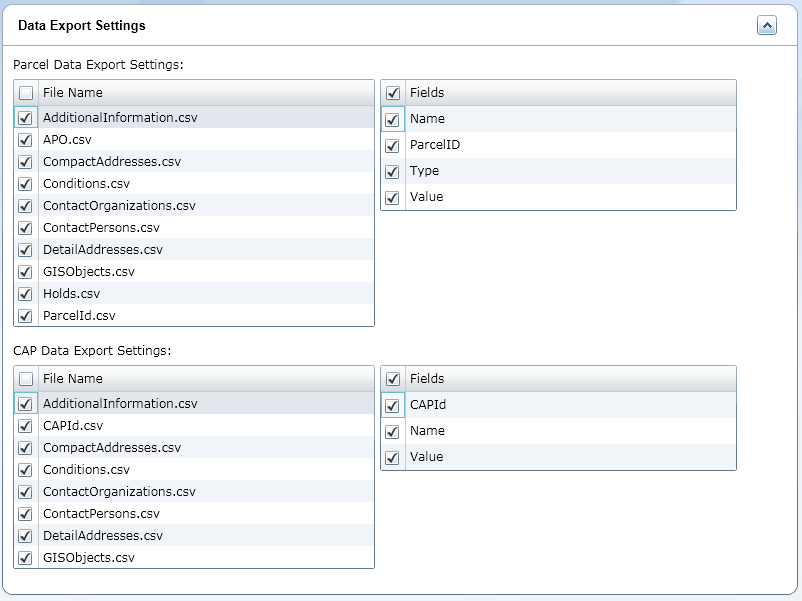Check the CAP File Name select-all checkbox

tap(26, 379)
